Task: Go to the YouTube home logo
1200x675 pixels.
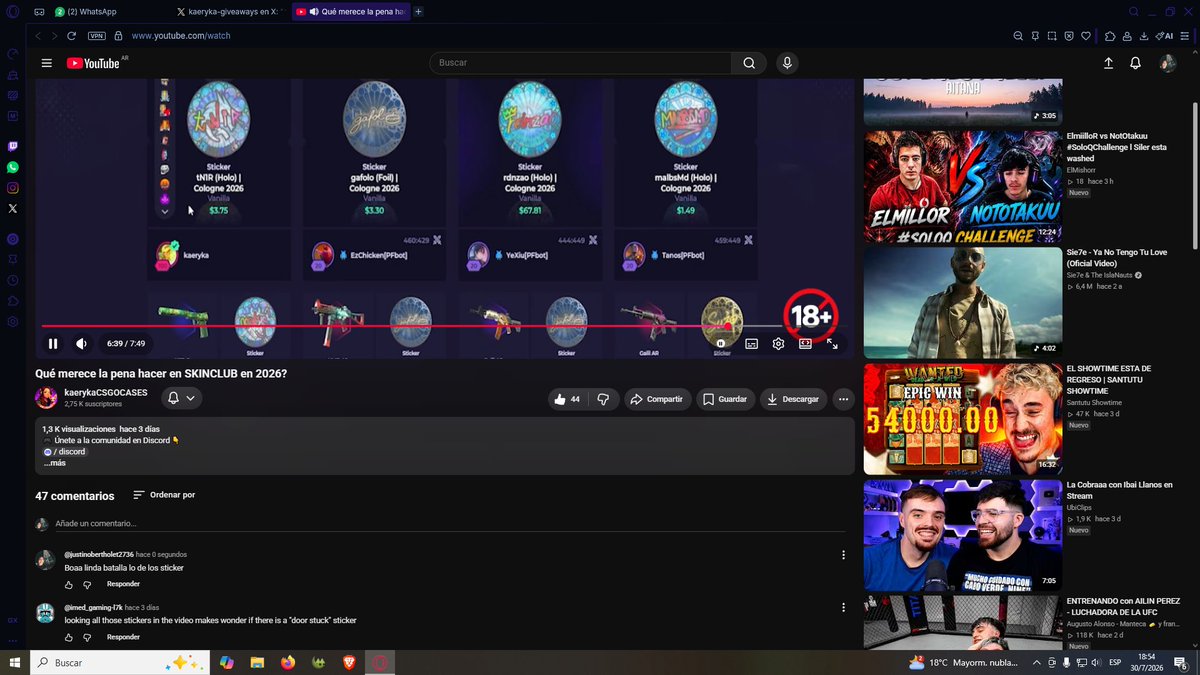Action: point(93,63)
